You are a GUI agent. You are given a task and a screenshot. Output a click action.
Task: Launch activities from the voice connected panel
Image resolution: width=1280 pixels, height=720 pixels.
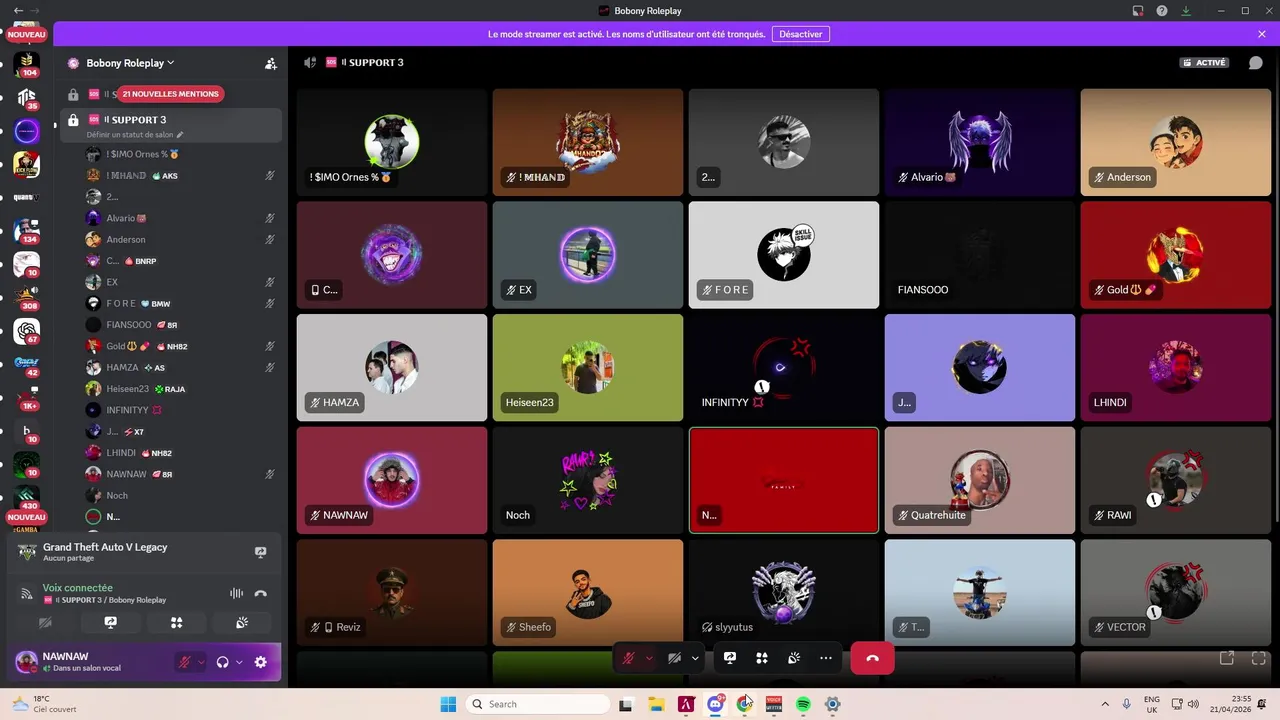tap(176, 622)
